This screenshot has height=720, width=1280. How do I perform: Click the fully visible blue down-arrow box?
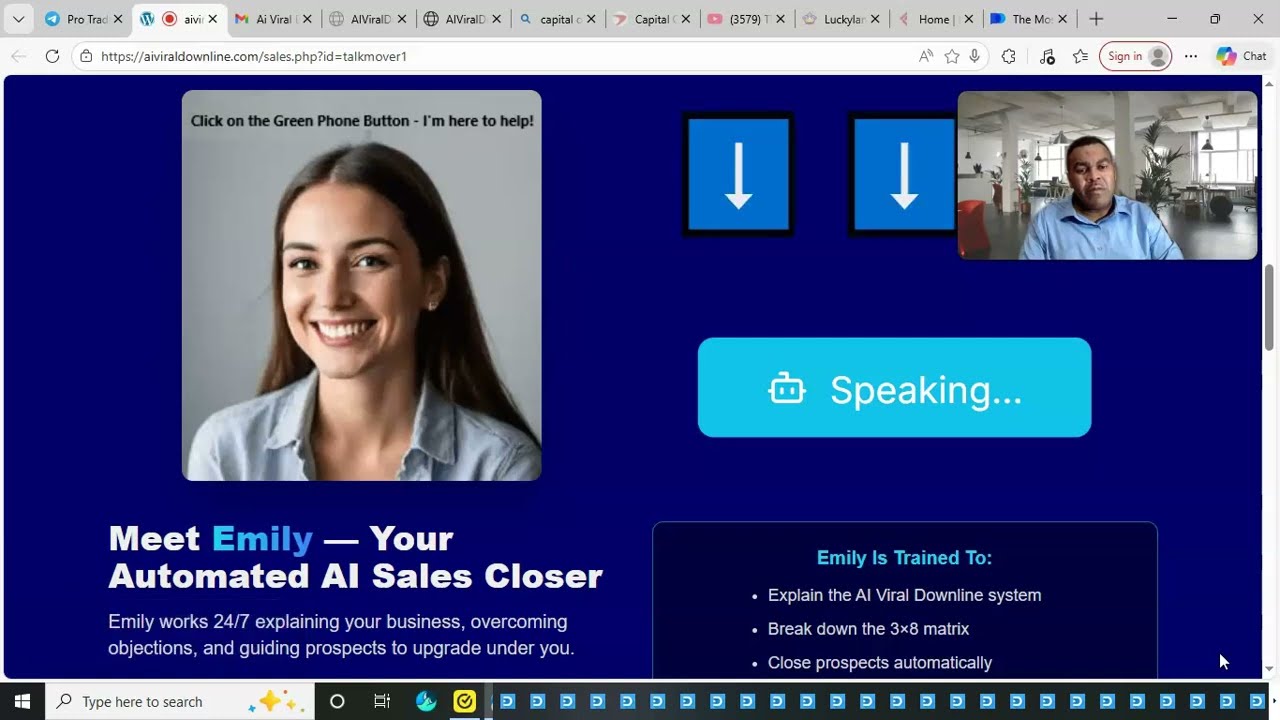pyautogui.click(x=738, y=174)
